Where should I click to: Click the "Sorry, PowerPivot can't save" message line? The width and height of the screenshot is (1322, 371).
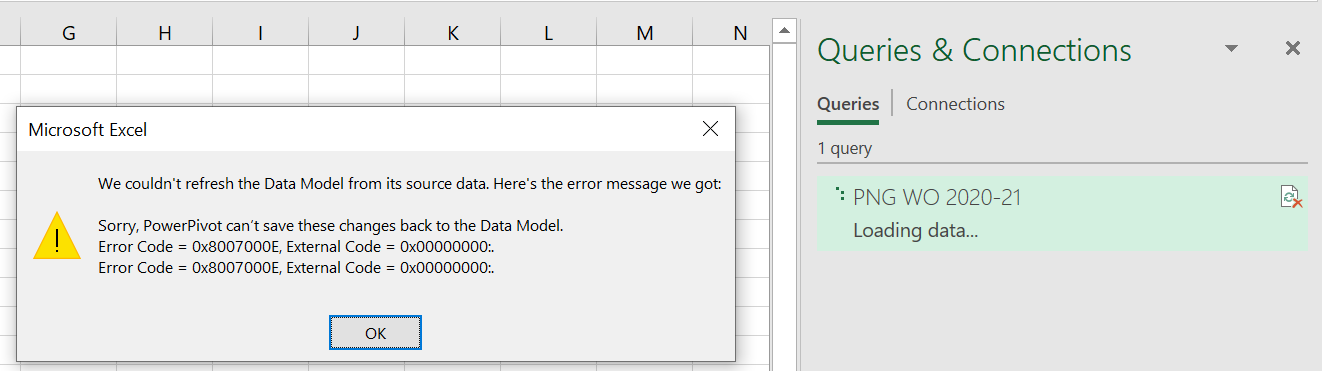point(331,227)
